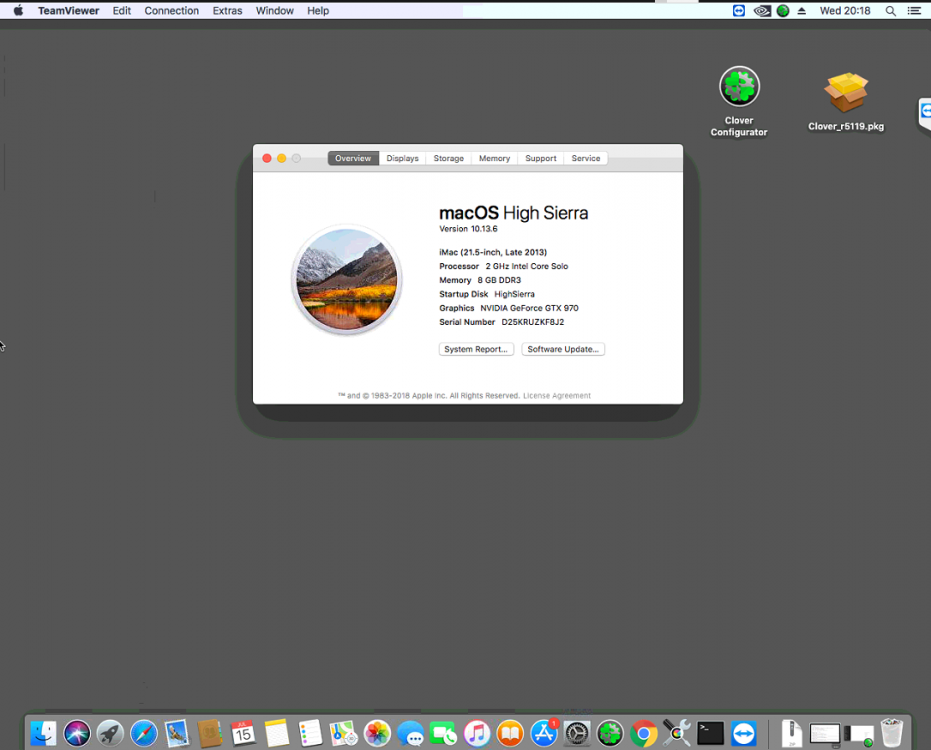Open Notification Center list icon

[x=914, y=11]
